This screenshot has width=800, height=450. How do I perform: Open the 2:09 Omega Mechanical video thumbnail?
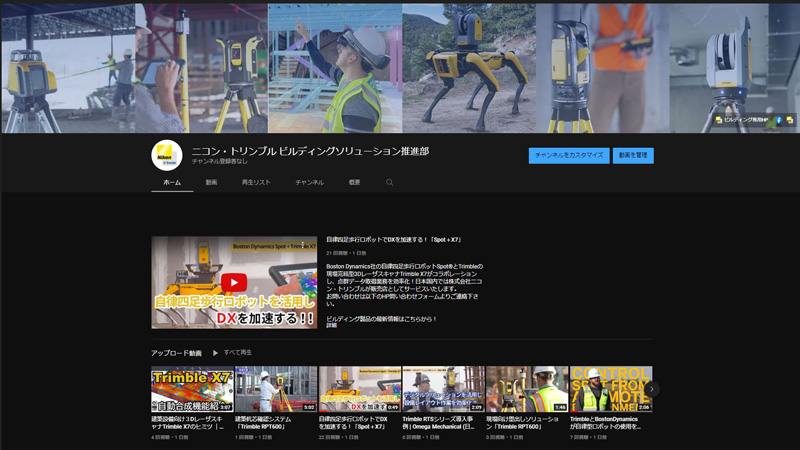click(443, 389)
